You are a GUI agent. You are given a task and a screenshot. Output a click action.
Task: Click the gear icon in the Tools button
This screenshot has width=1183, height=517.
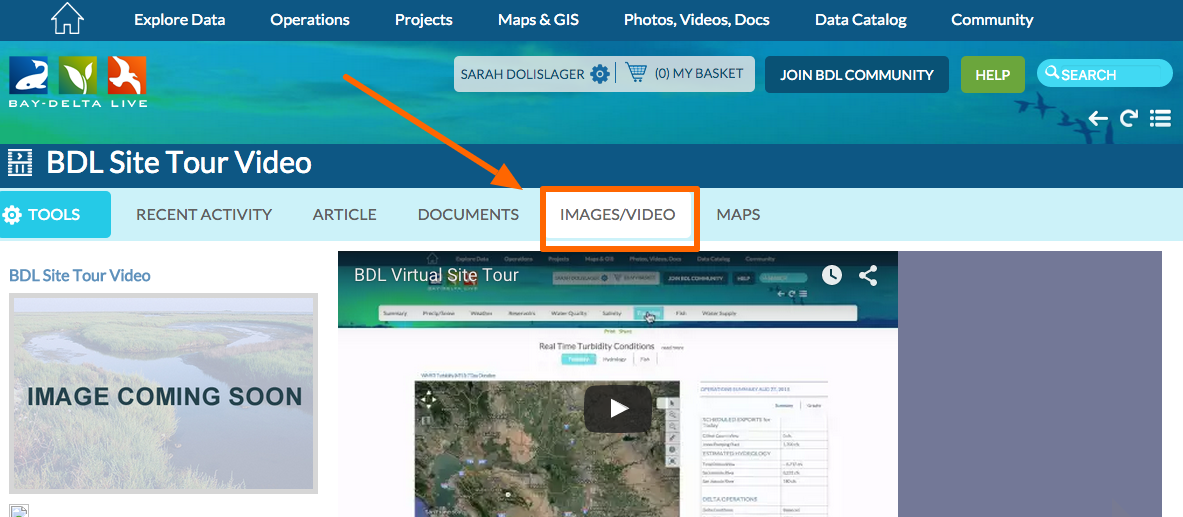point(12,215)
